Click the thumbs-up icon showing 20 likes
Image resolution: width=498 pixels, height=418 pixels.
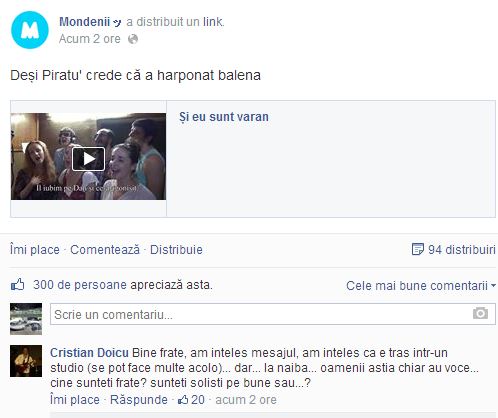tap(183, 399)
